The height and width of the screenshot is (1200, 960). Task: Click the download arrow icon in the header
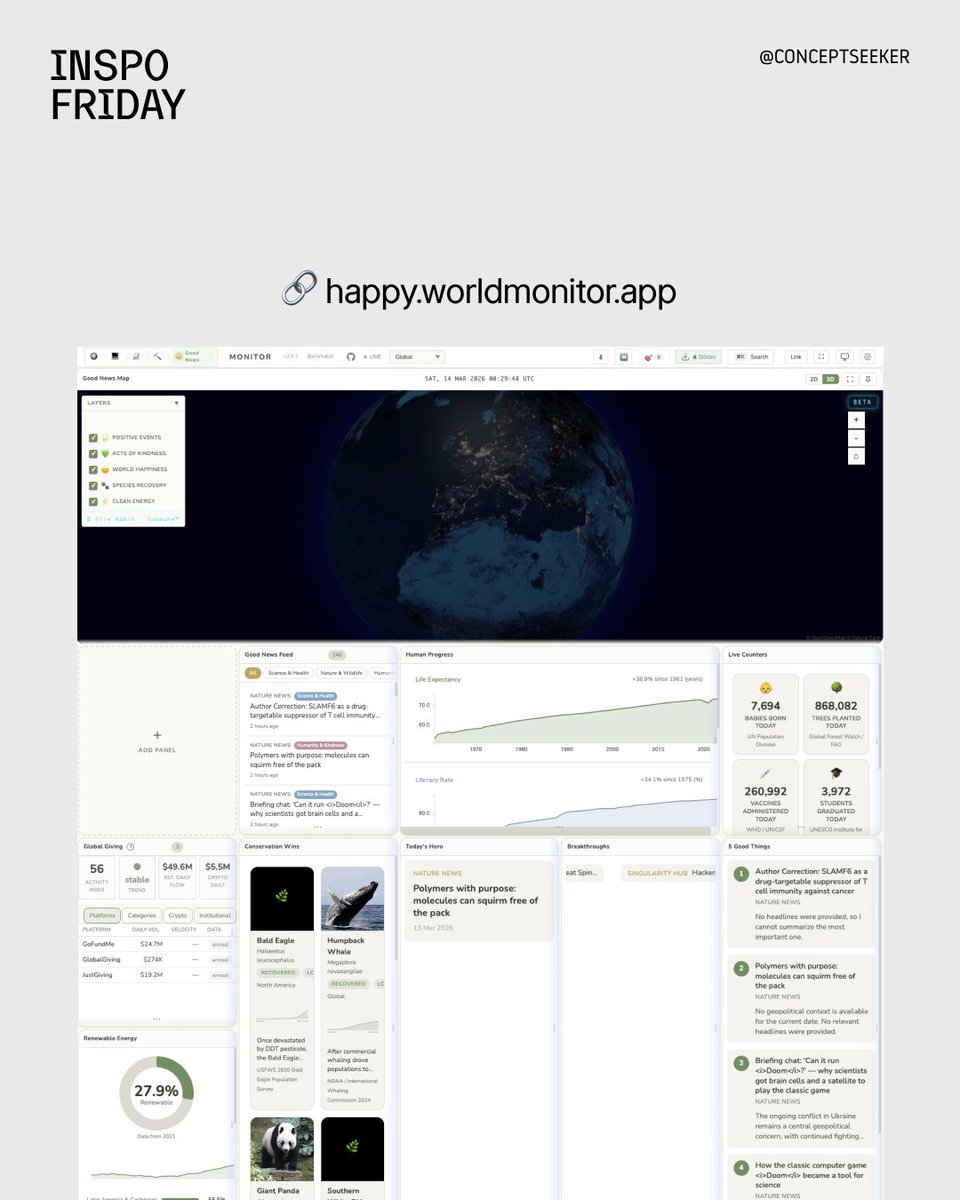tap(601, 356)
